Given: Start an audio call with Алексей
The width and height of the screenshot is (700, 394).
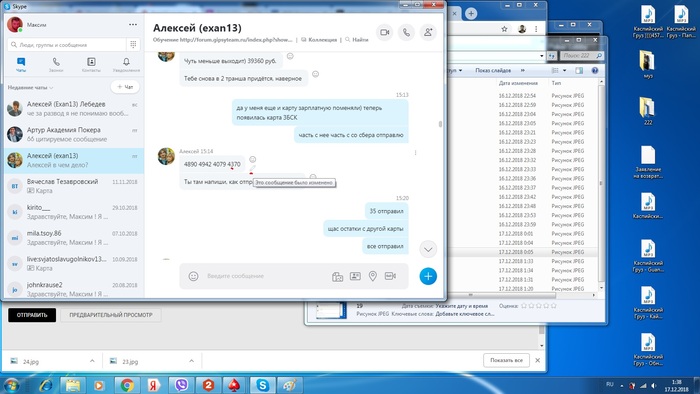Looking at the screenshot, I should [x=406, y=32].
